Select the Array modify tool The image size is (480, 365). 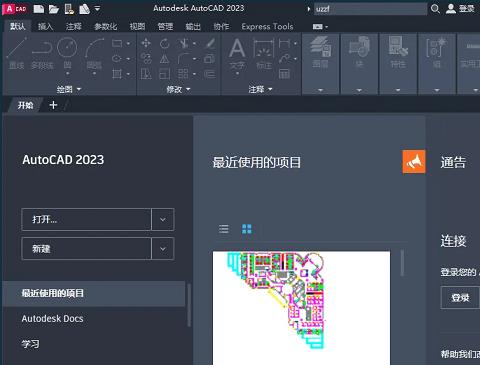pos(183,74)
